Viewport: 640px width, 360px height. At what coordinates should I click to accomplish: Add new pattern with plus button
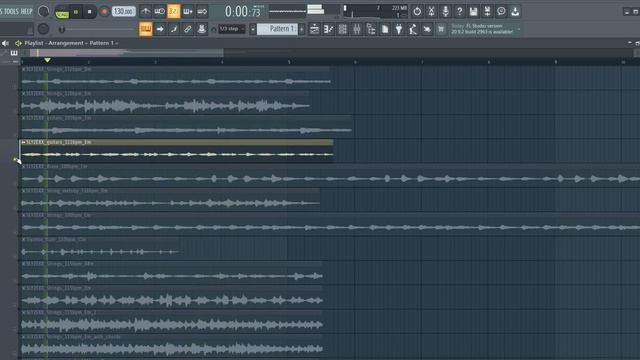[x=302, y=29]
